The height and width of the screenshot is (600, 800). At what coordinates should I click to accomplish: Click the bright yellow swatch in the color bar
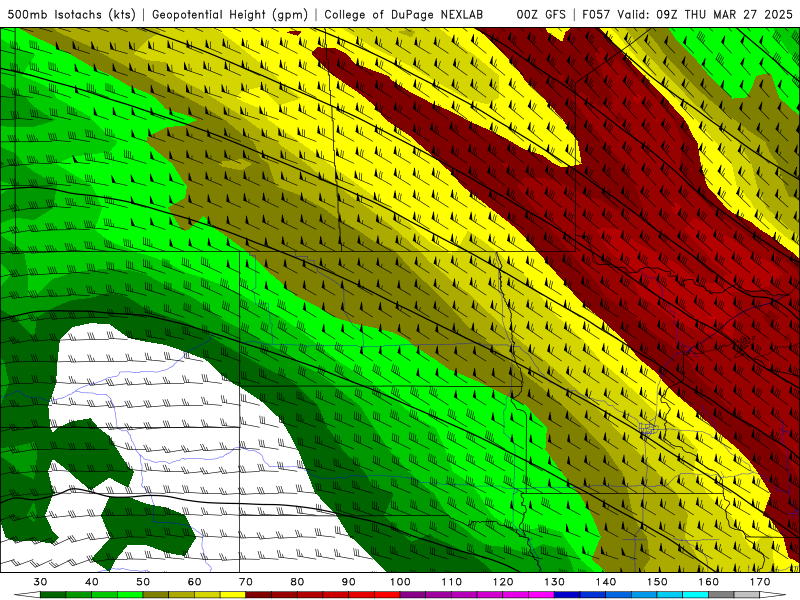click(x=233, y=595)
